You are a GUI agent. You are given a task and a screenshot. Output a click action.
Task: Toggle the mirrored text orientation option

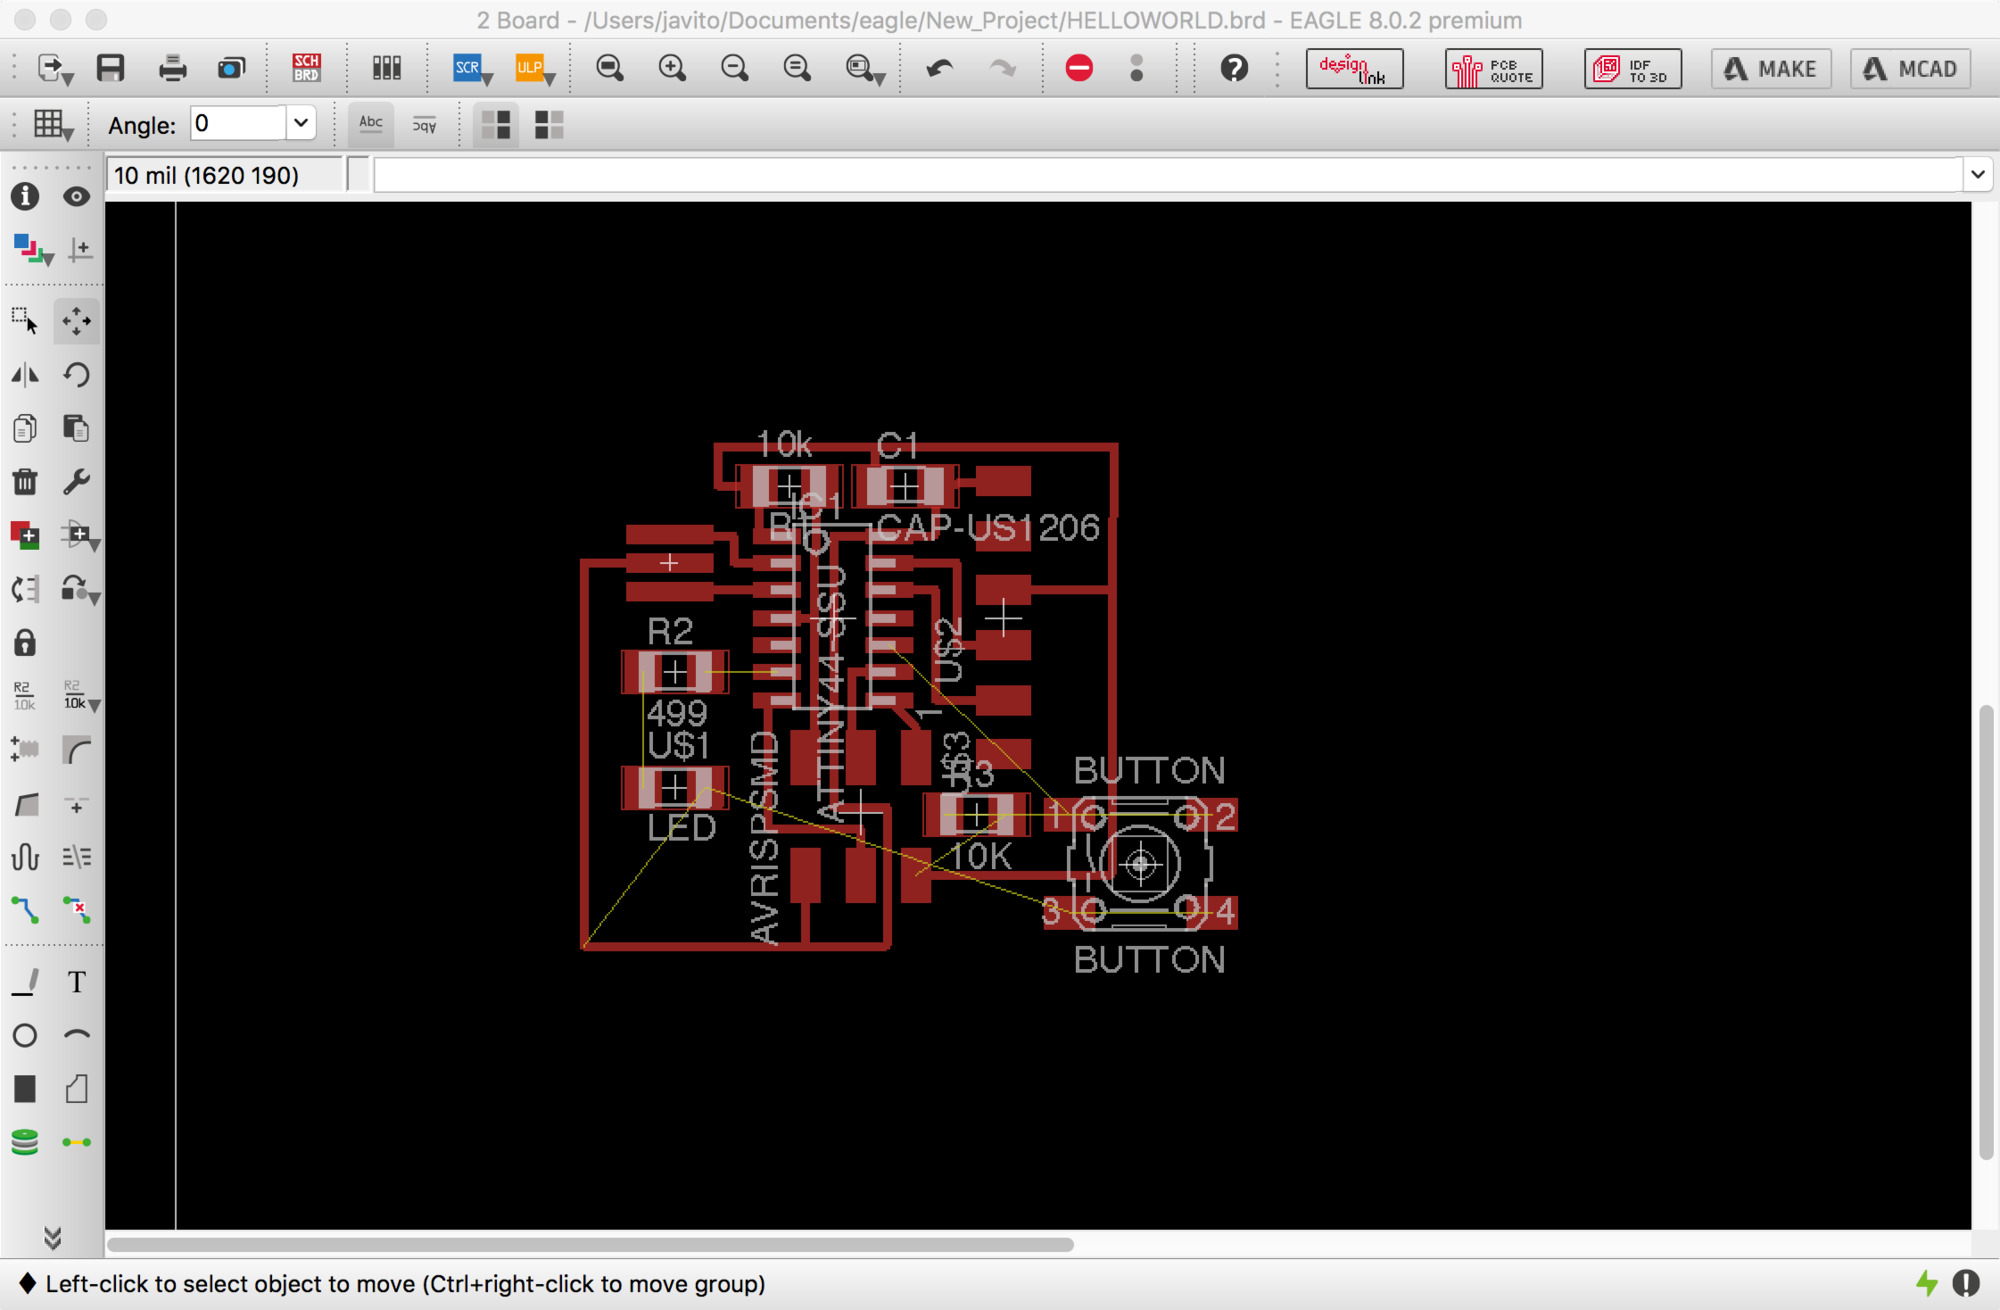[425, 124]
